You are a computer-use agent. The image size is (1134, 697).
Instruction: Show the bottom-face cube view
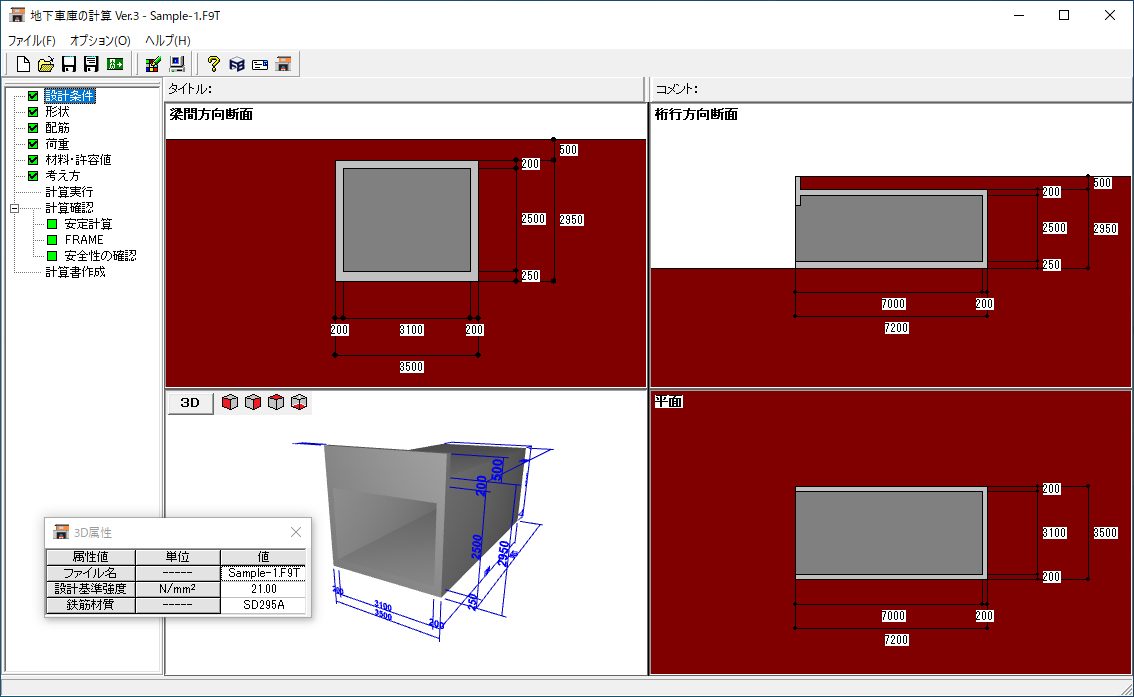tap(299, 403)
